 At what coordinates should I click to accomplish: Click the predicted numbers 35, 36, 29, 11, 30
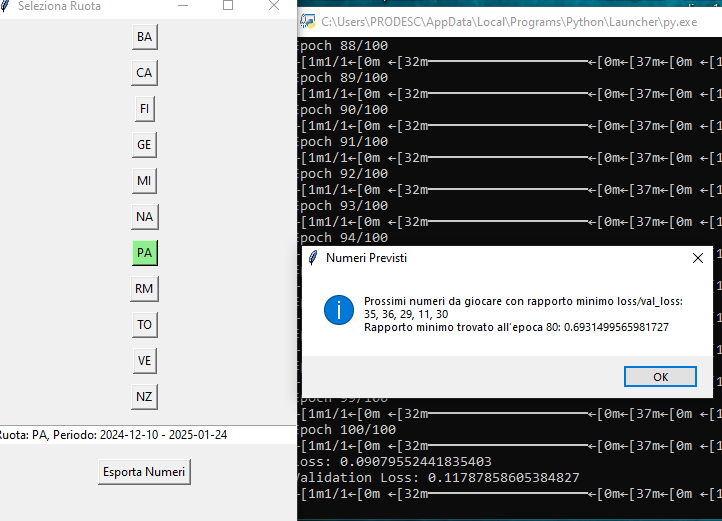coord(406,314)
